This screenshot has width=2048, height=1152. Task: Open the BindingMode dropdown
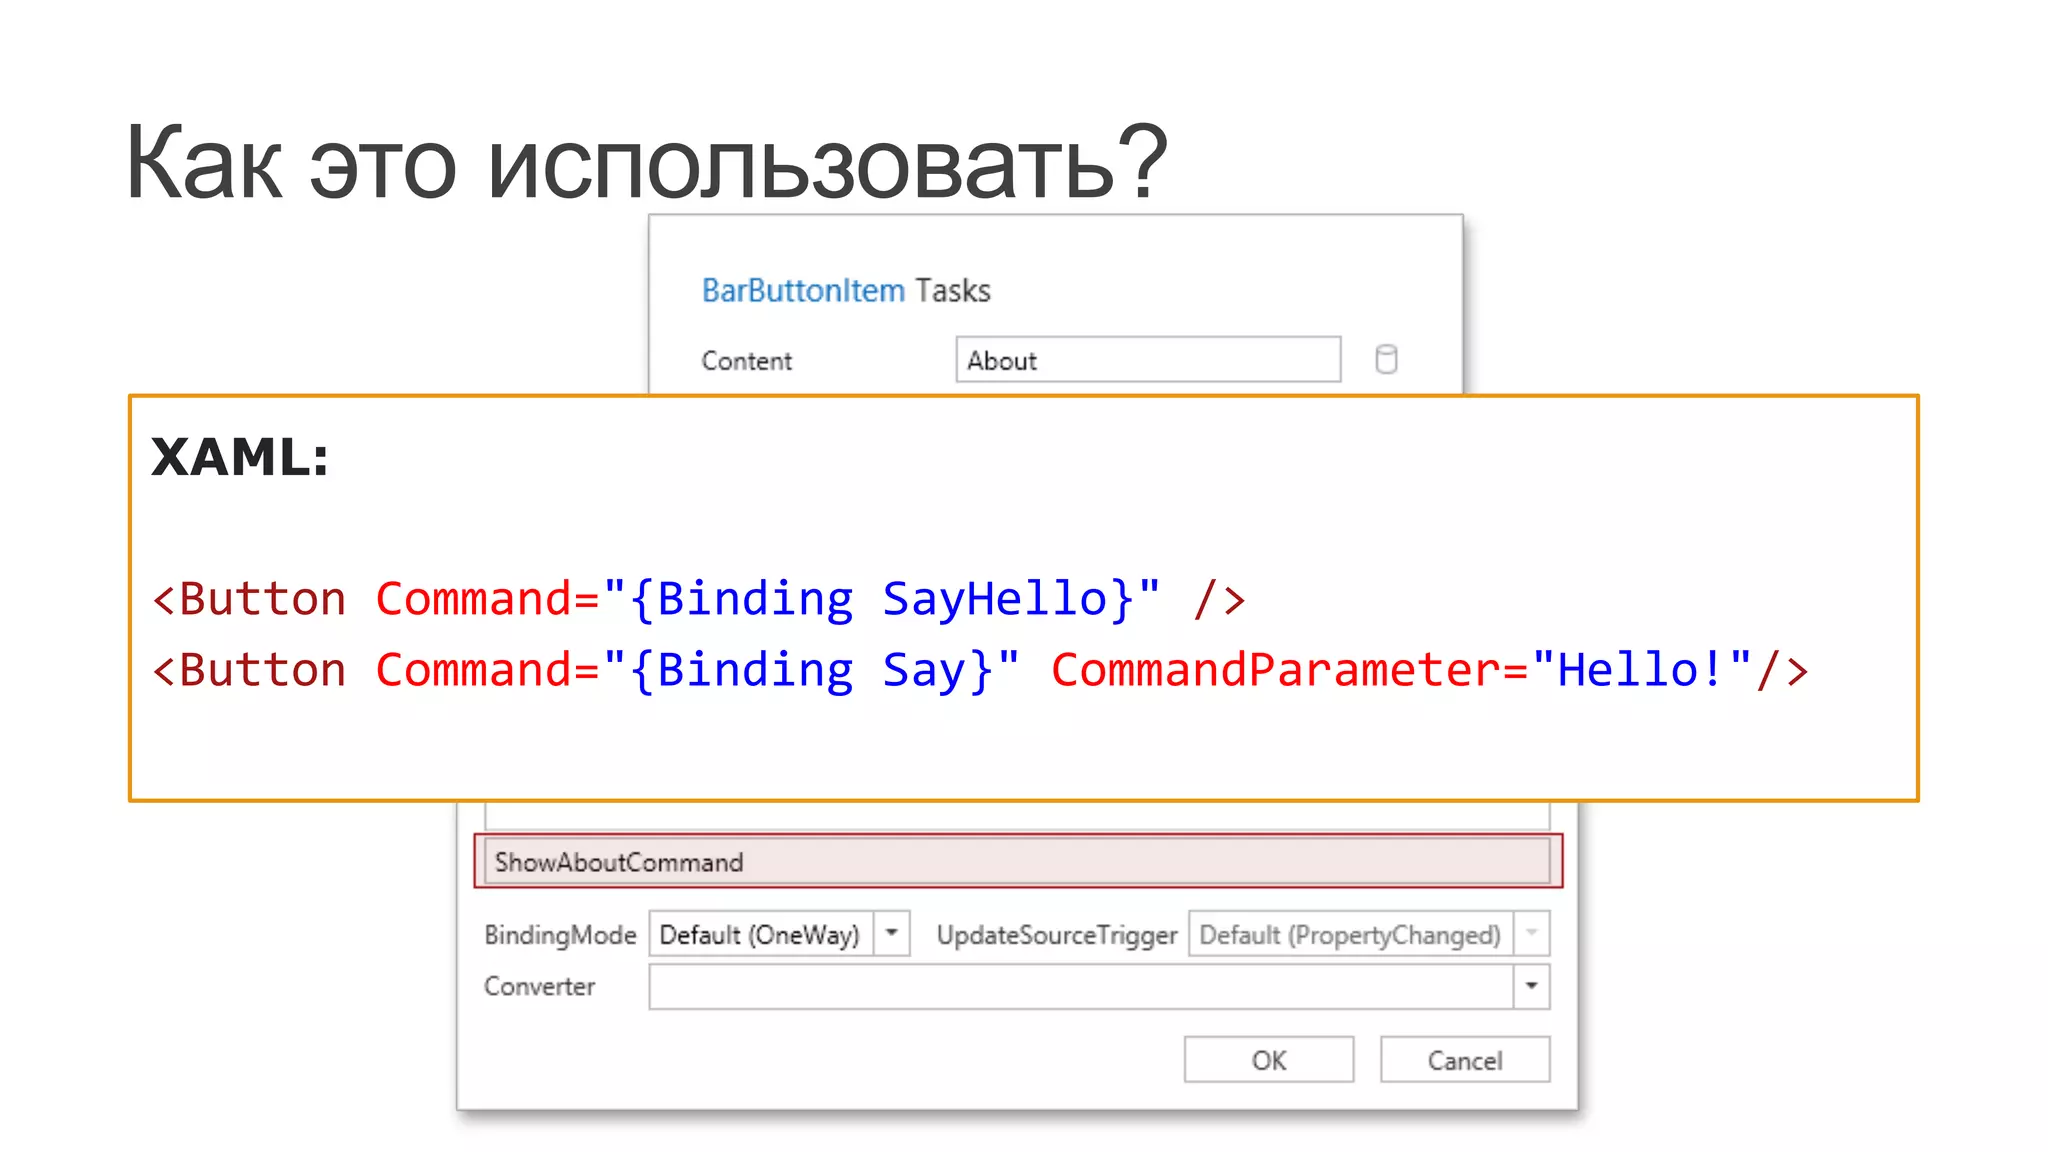891,934
